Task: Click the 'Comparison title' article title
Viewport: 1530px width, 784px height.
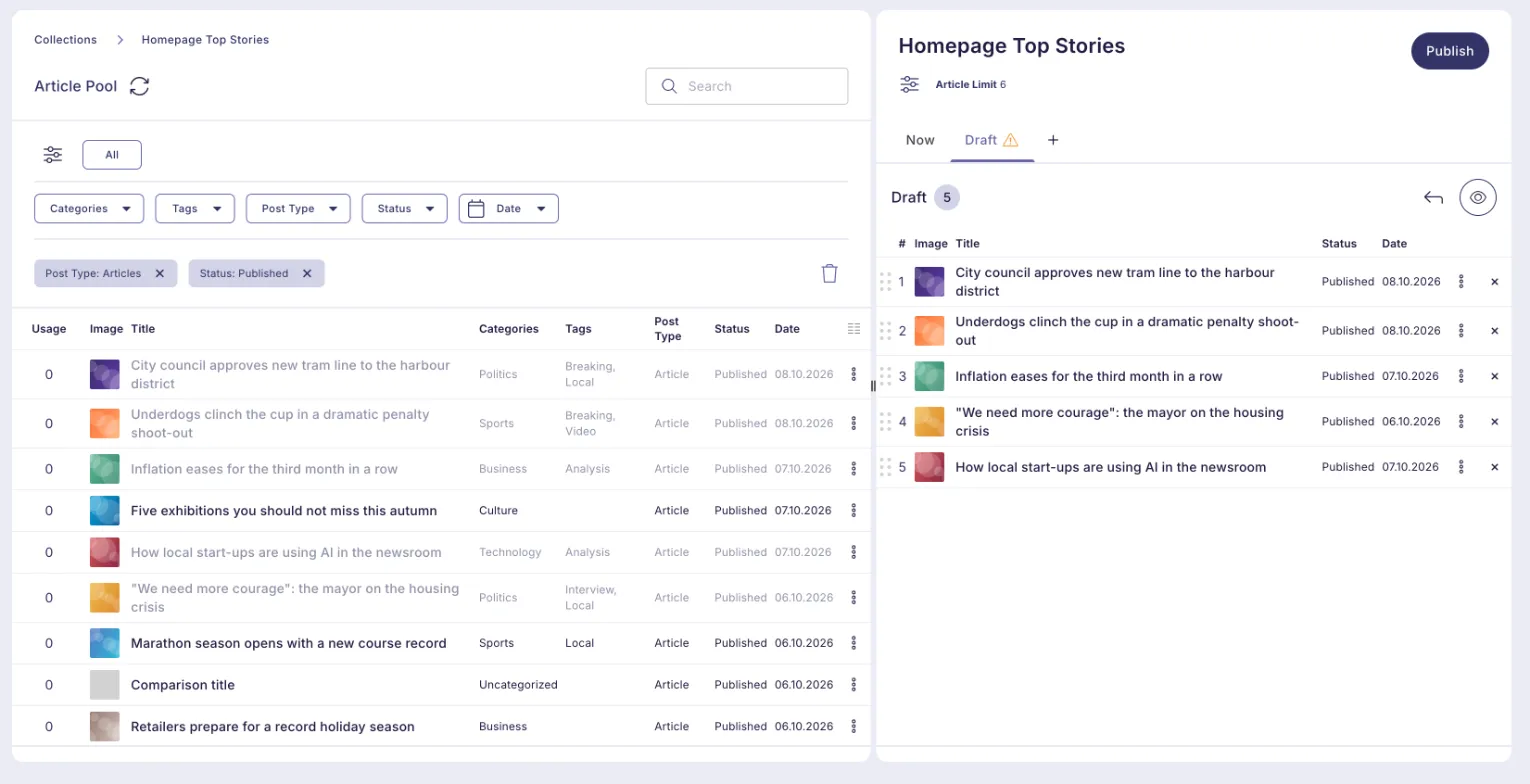Action: tap(183, 685)
